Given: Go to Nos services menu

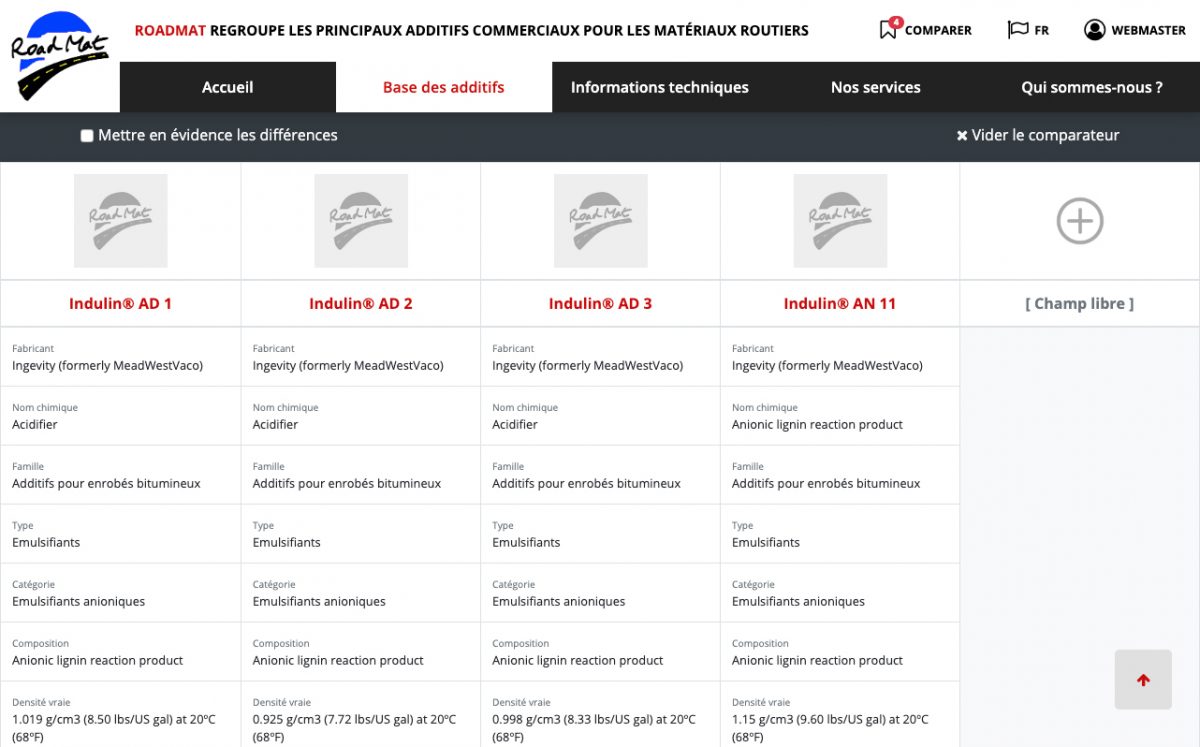Looking at the screenshot, I should [x=875, y=88].
